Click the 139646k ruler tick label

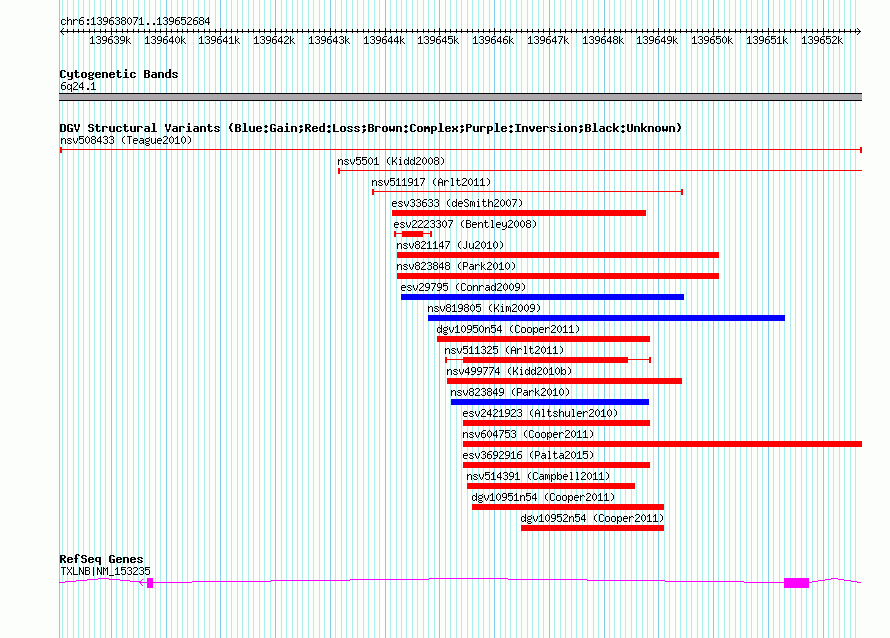click(493, 41)
